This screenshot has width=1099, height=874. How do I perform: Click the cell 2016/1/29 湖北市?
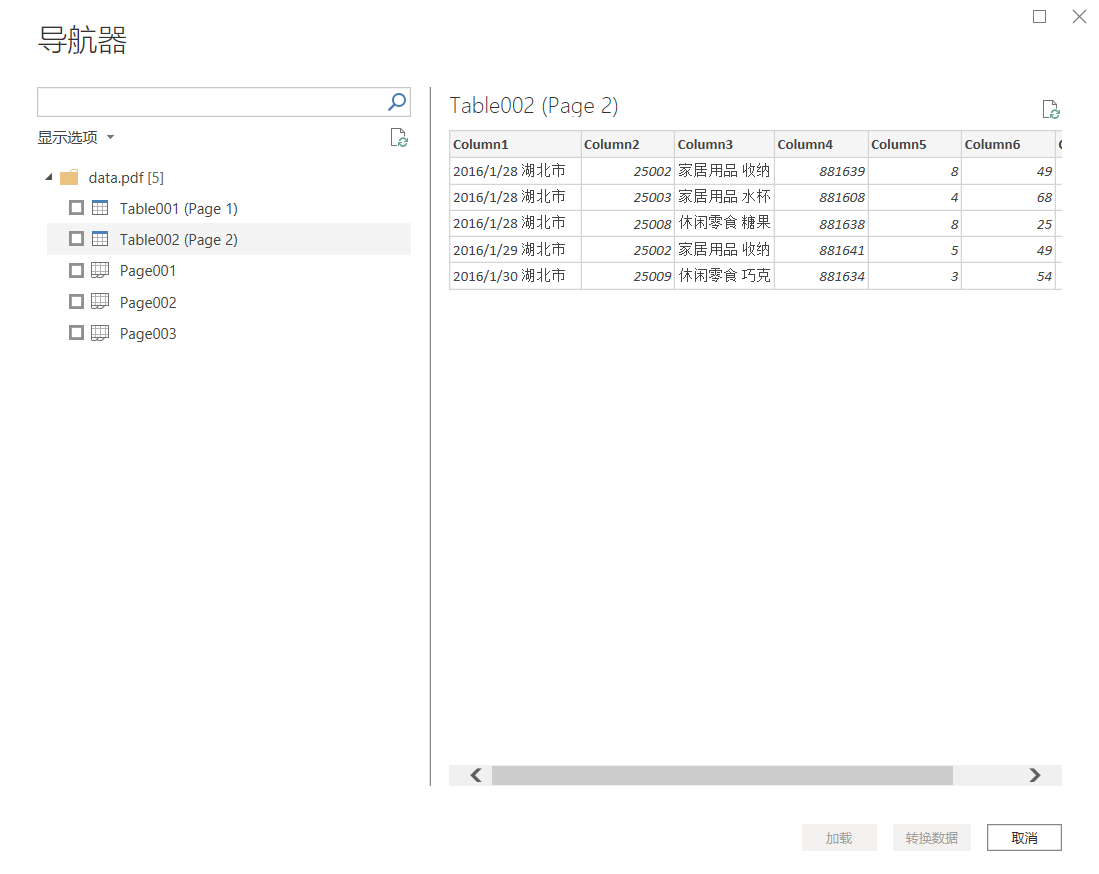click(515, 250)
